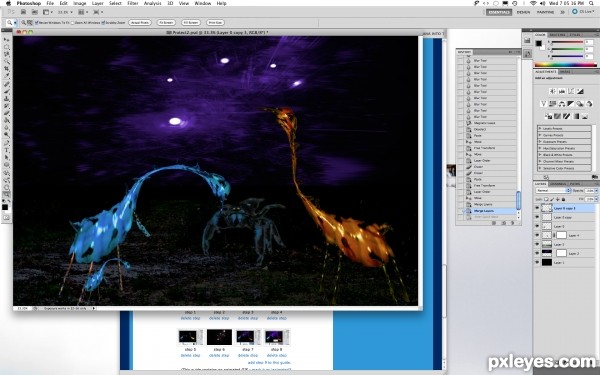600x375 pixels.
Task: Click add step 9 link in browser
Action: tap(269, 362)
